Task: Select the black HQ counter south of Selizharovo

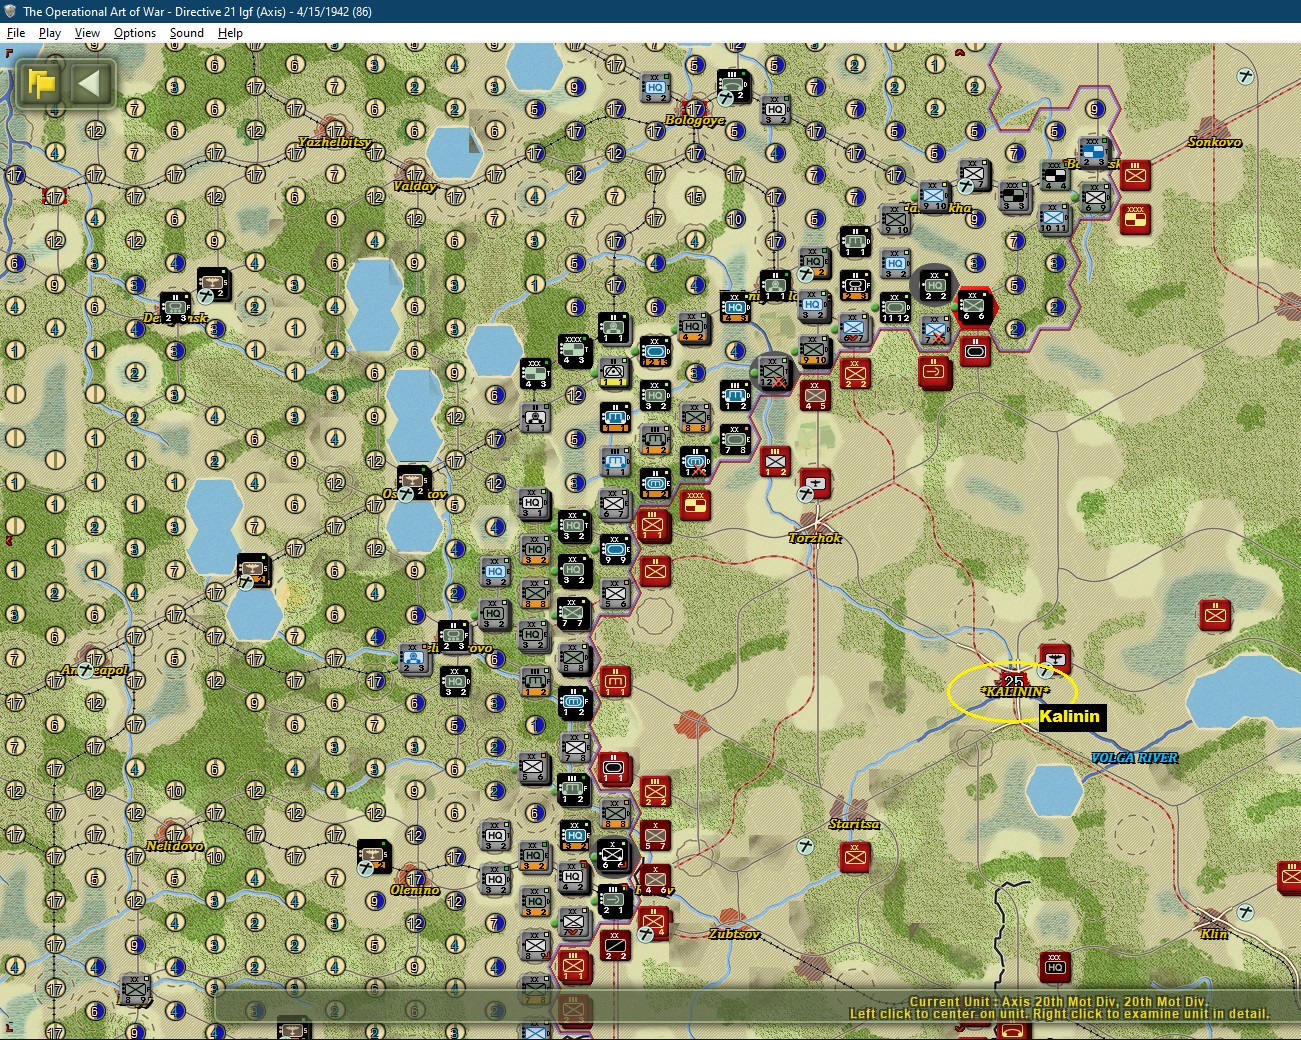Action: [x=455, y=681]
